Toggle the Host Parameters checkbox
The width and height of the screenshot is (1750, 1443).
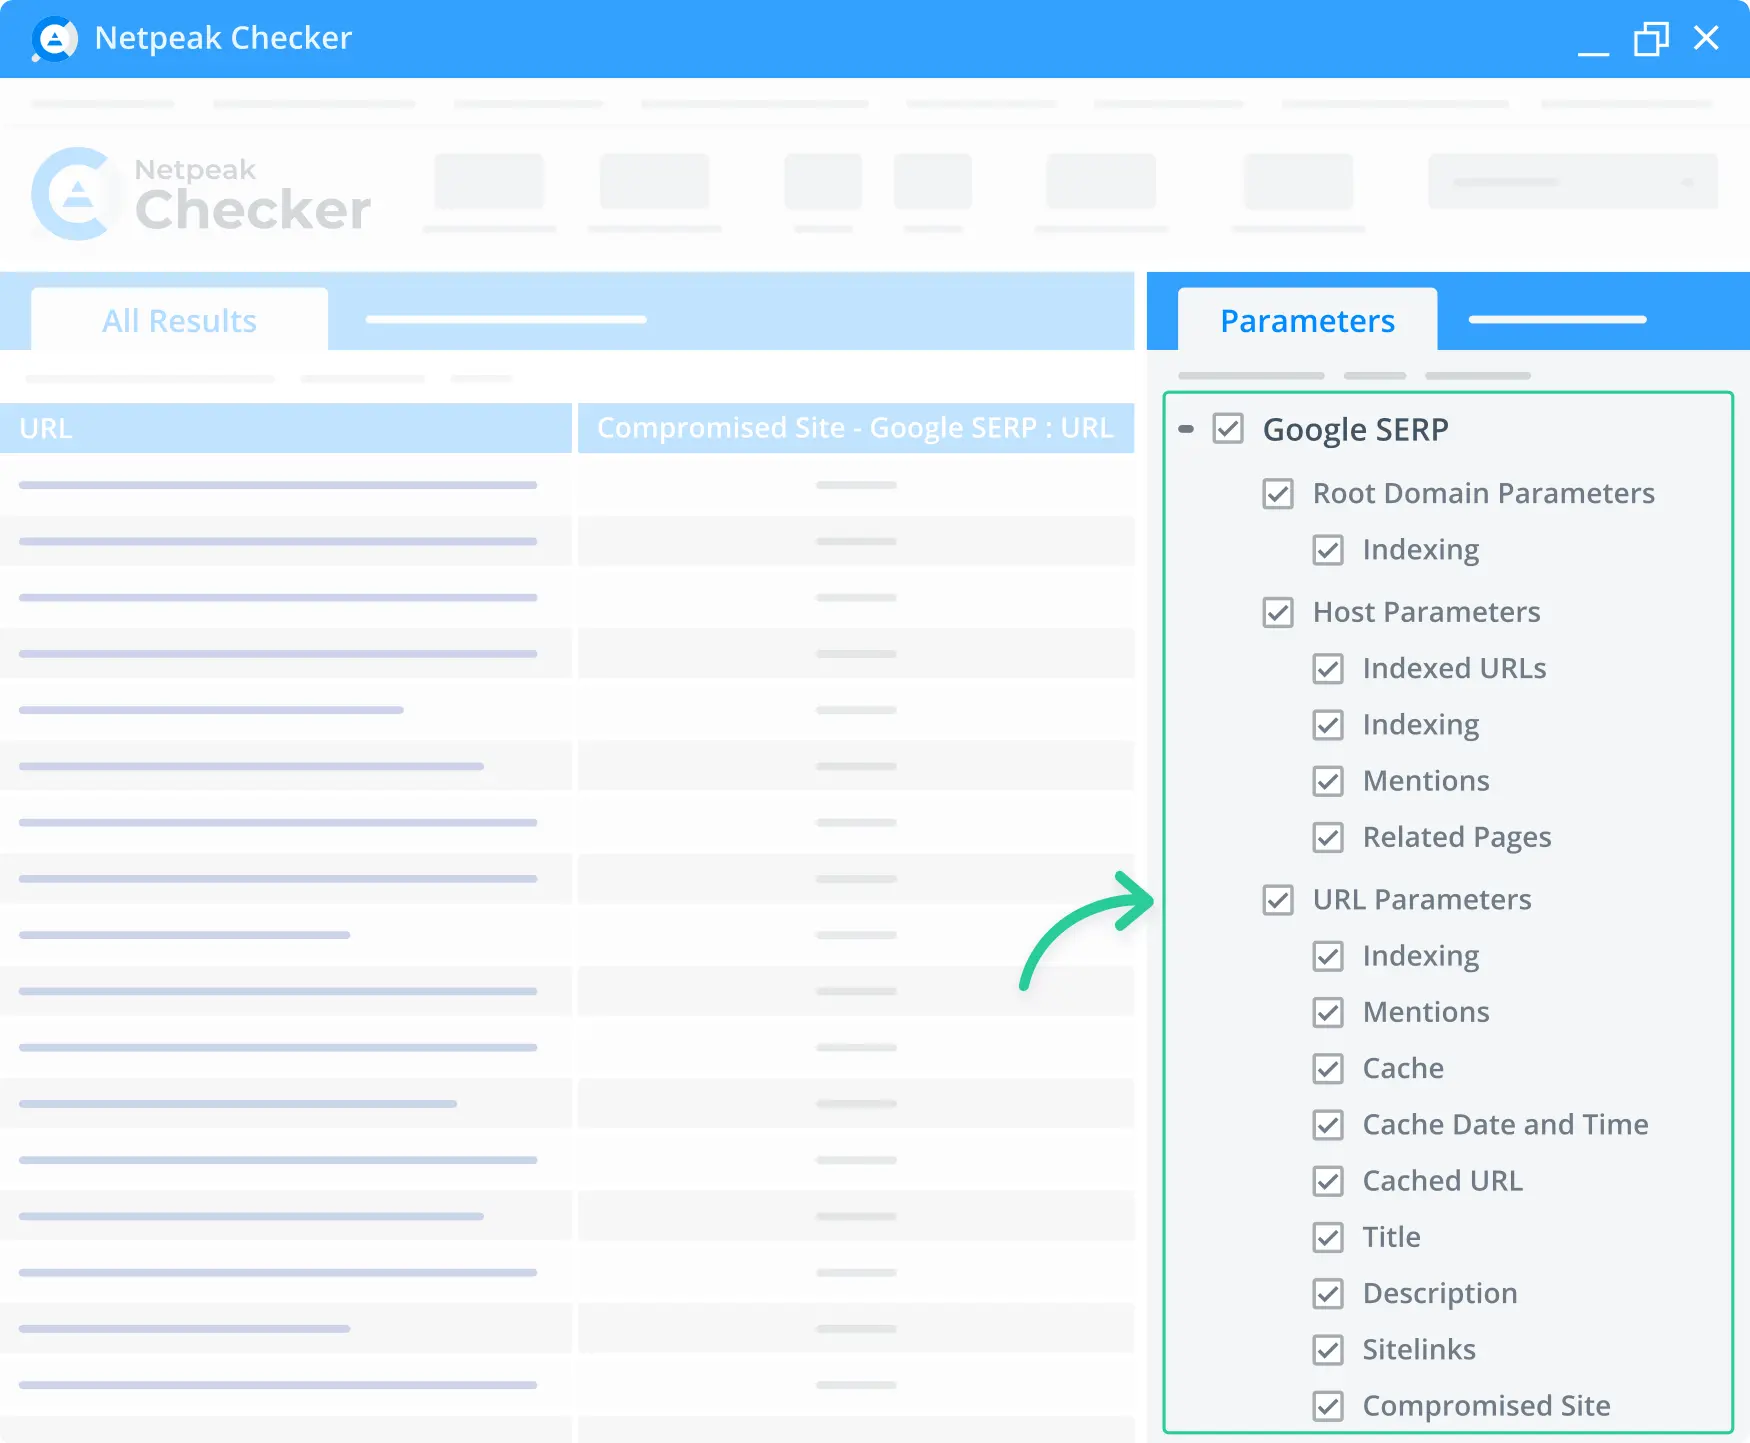tap(1278, 612)
